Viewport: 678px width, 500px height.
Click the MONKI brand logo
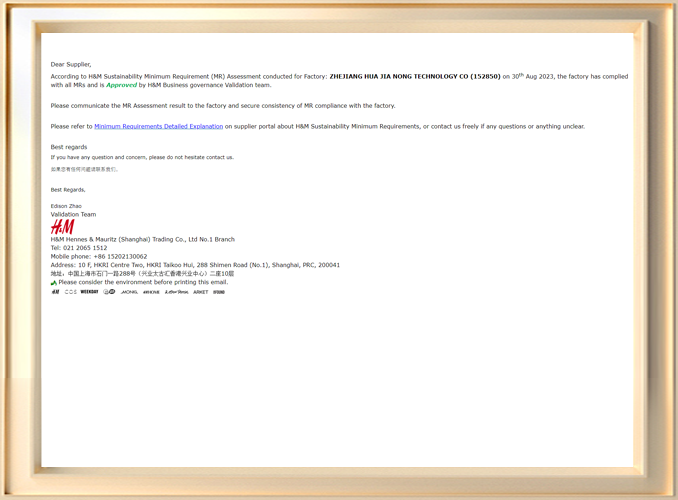click(129, 292)
